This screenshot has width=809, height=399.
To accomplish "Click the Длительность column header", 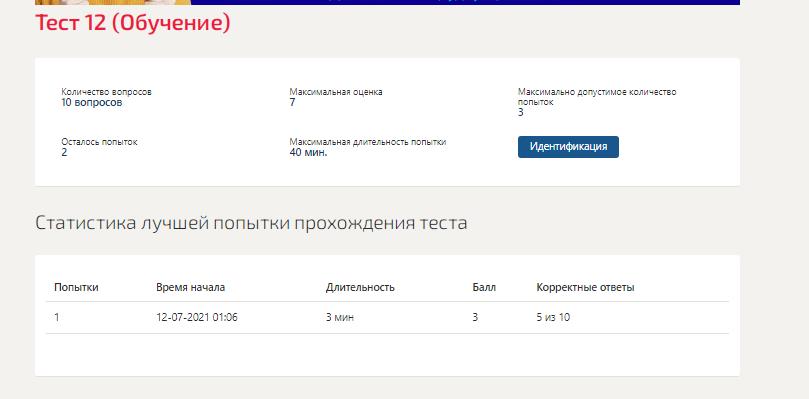I will (360, 288).
